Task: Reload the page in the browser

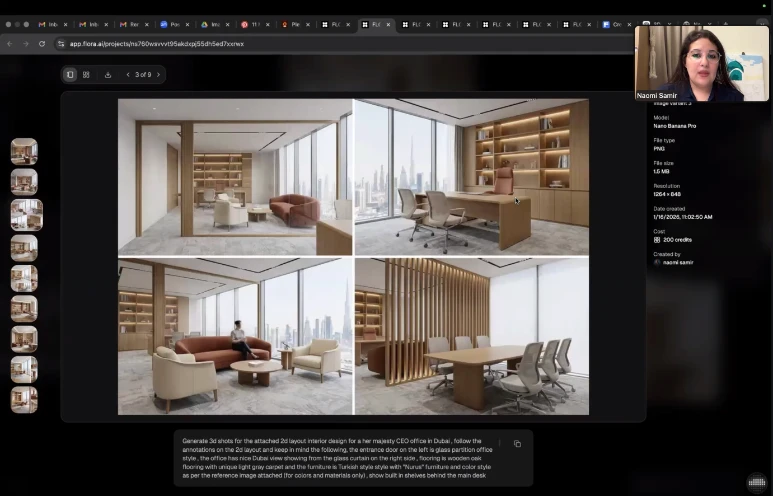Action: [42, 44]
